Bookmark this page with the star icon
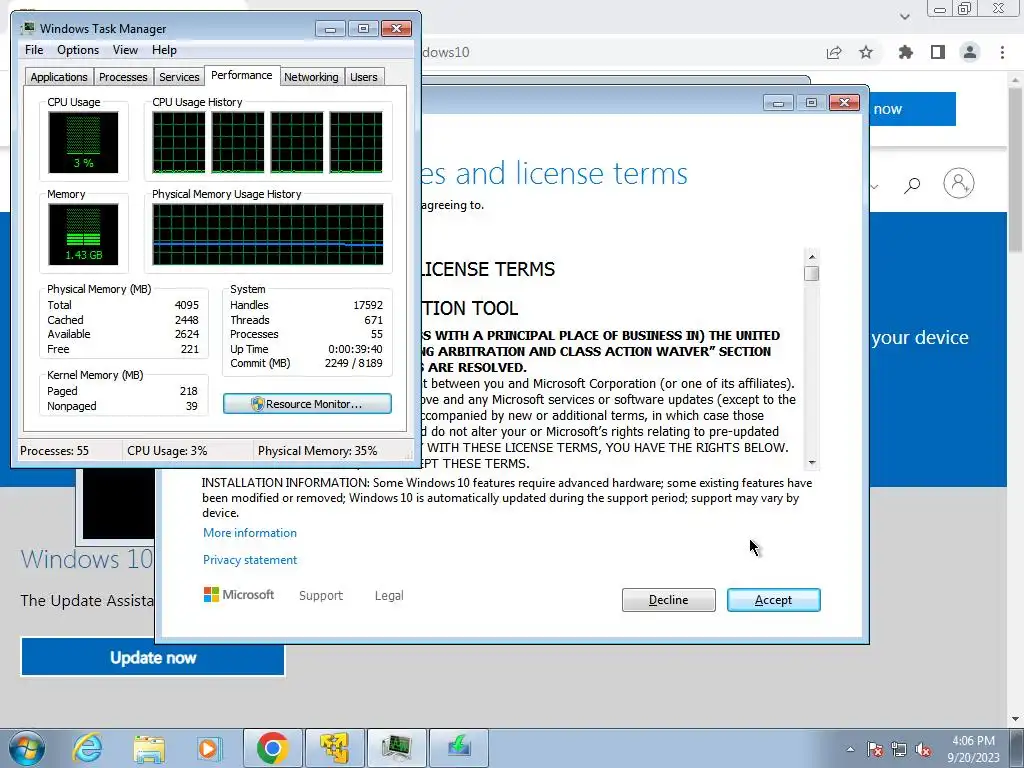Image resolution: width=1024 pixels, height=768 pixels. pos(866,52)
